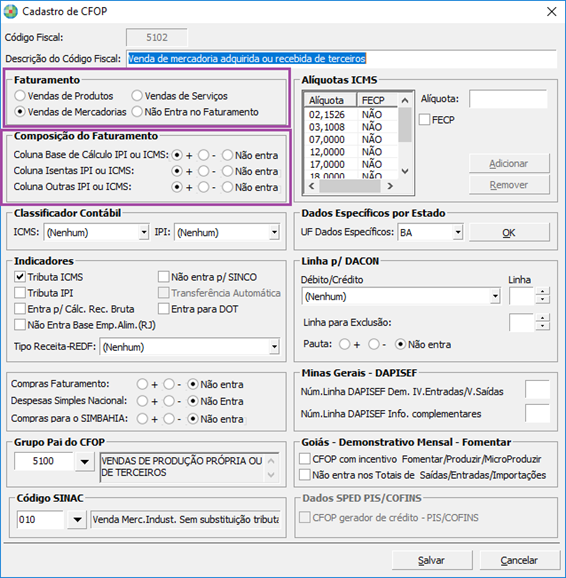Screen dimensions: 566x578
Task: Click the Cadastro de CFOP window icon
Action: pos(11,11)
